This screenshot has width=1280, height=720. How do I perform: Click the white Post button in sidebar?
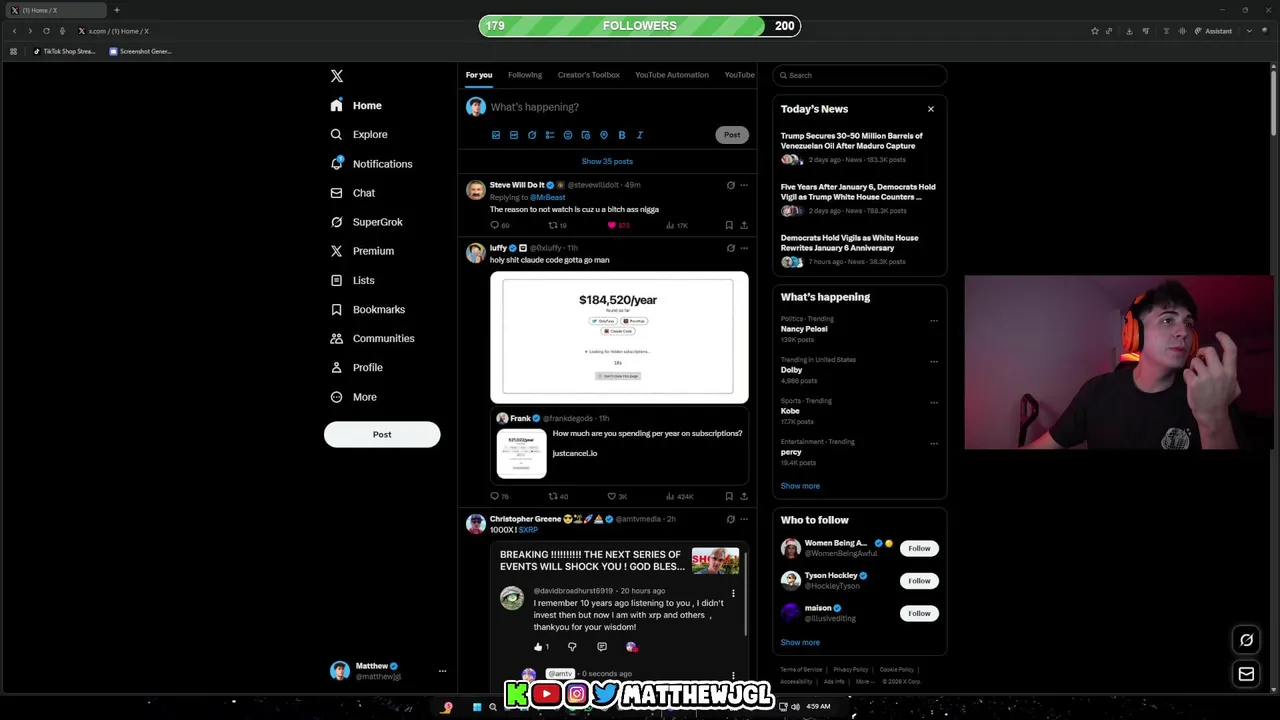tap(382, 434)
